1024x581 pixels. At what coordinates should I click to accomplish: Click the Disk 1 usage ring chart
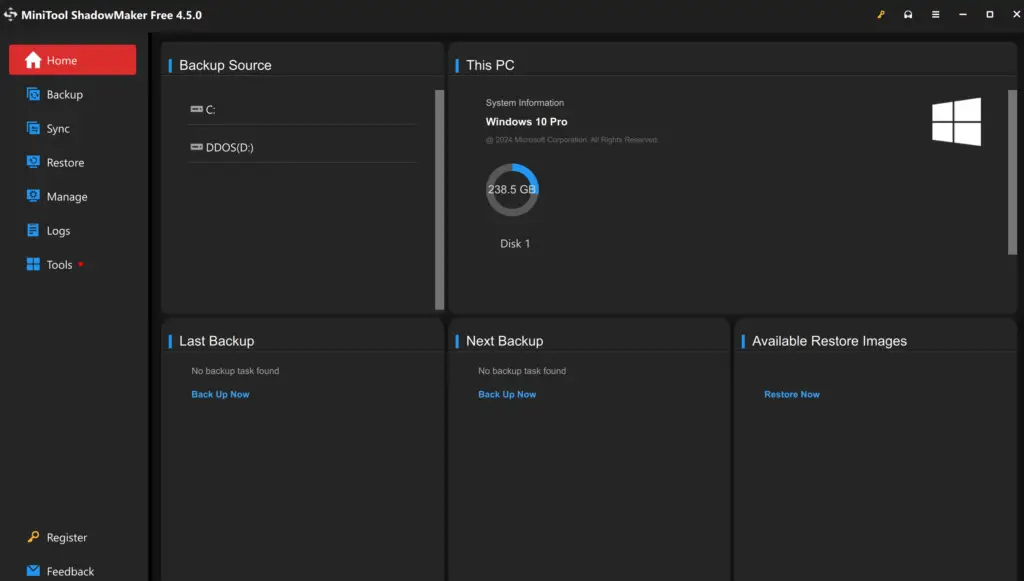[512, 190]
